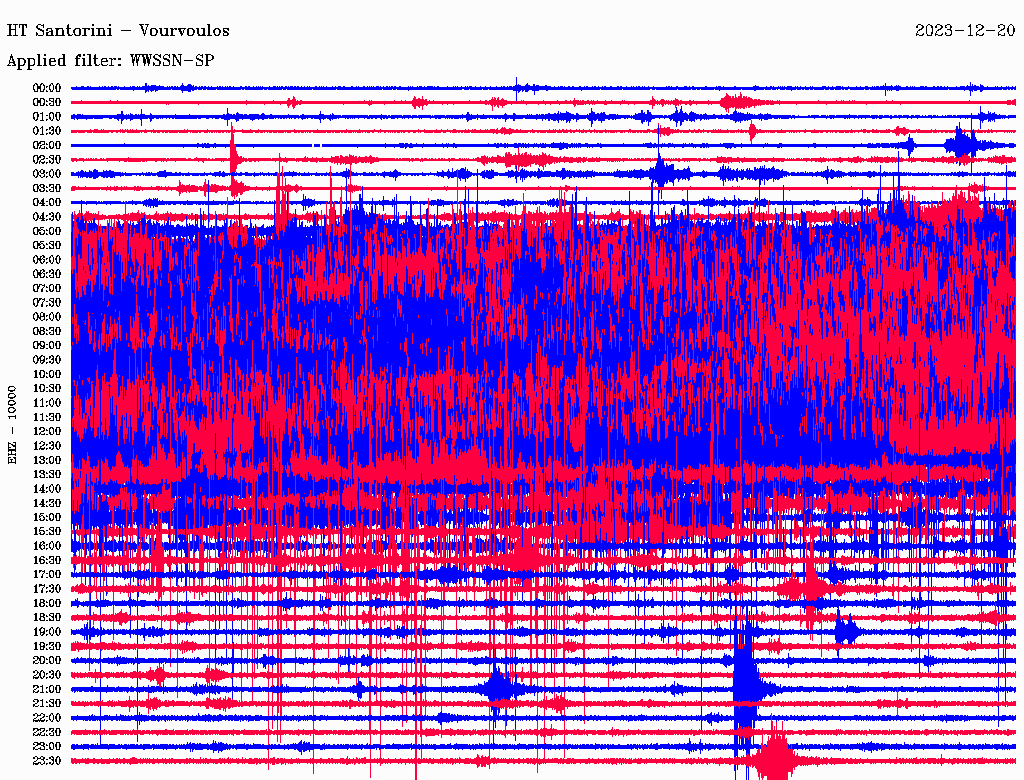Click the 23:30 time label
This screenshot has width=1024, height=780.
point(47,761)
